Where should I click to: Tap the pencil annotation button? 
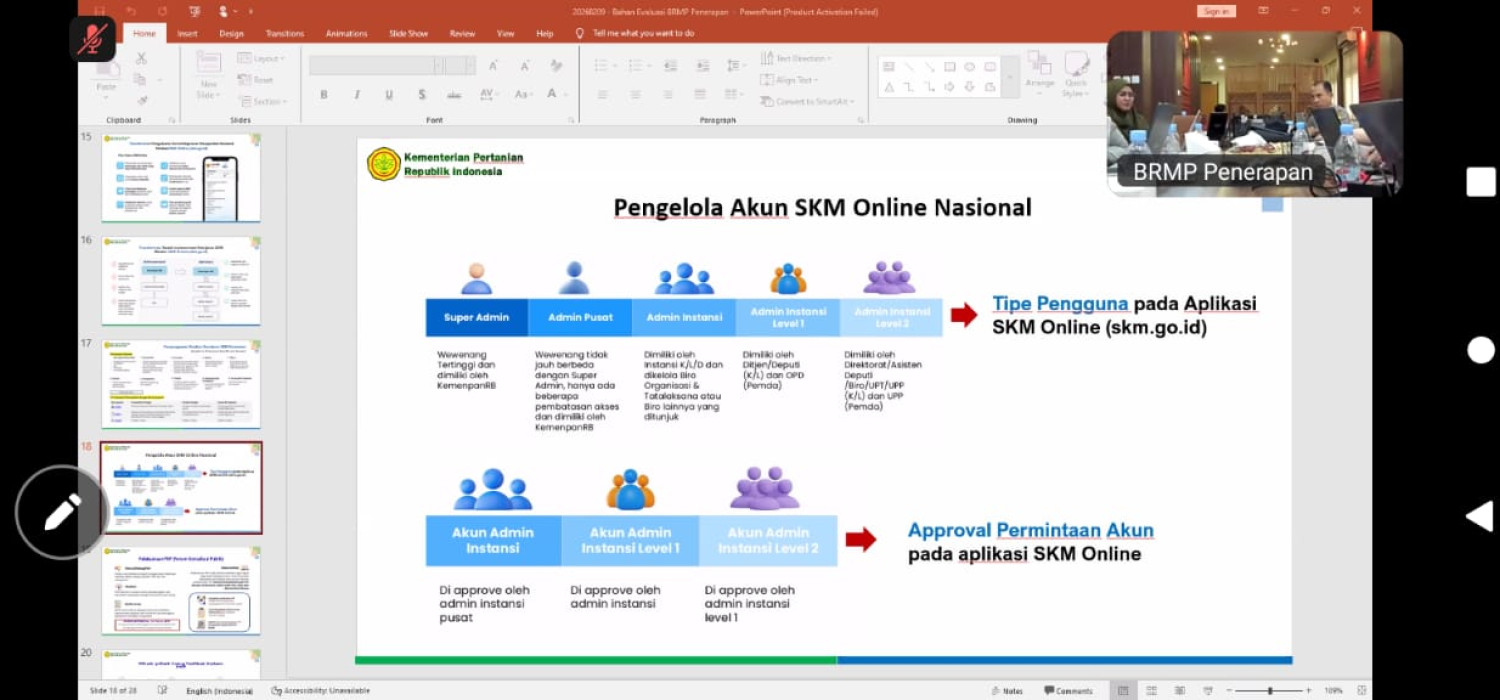tap(62, 512)
